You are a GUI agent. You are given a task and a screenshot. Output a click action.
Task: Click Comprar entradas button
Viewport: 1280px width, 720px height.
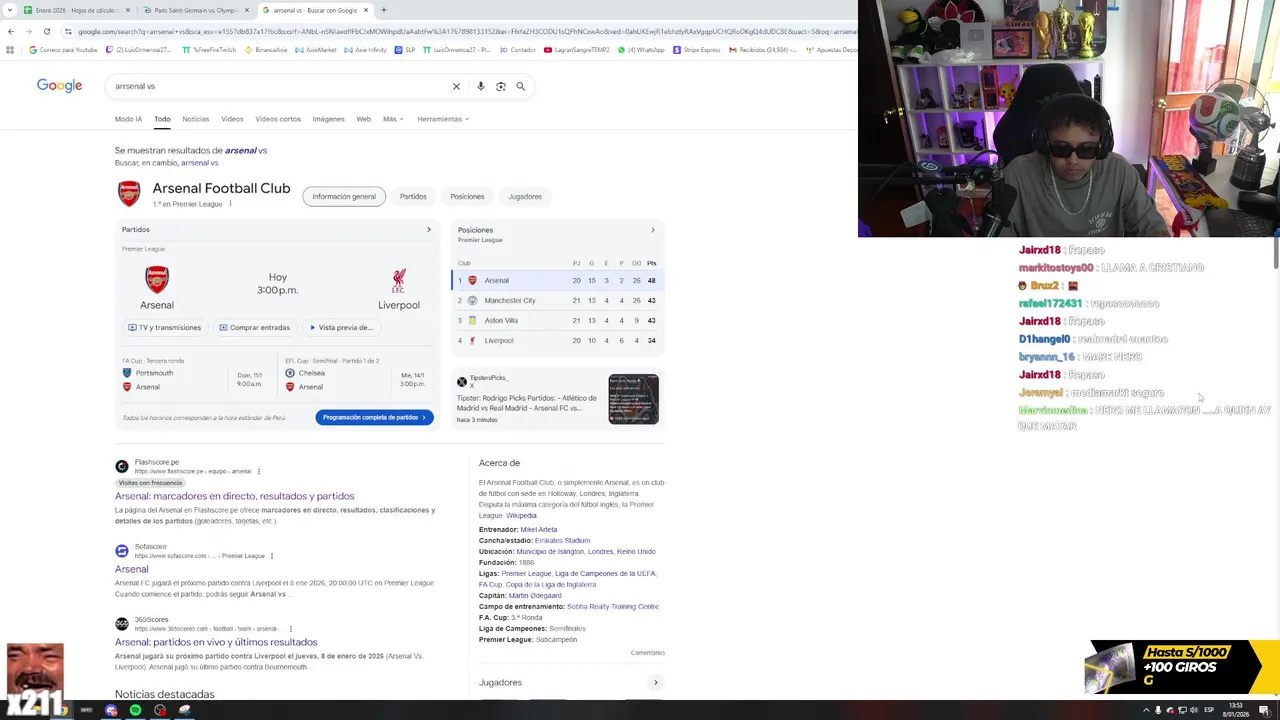(x=254, y=327)
